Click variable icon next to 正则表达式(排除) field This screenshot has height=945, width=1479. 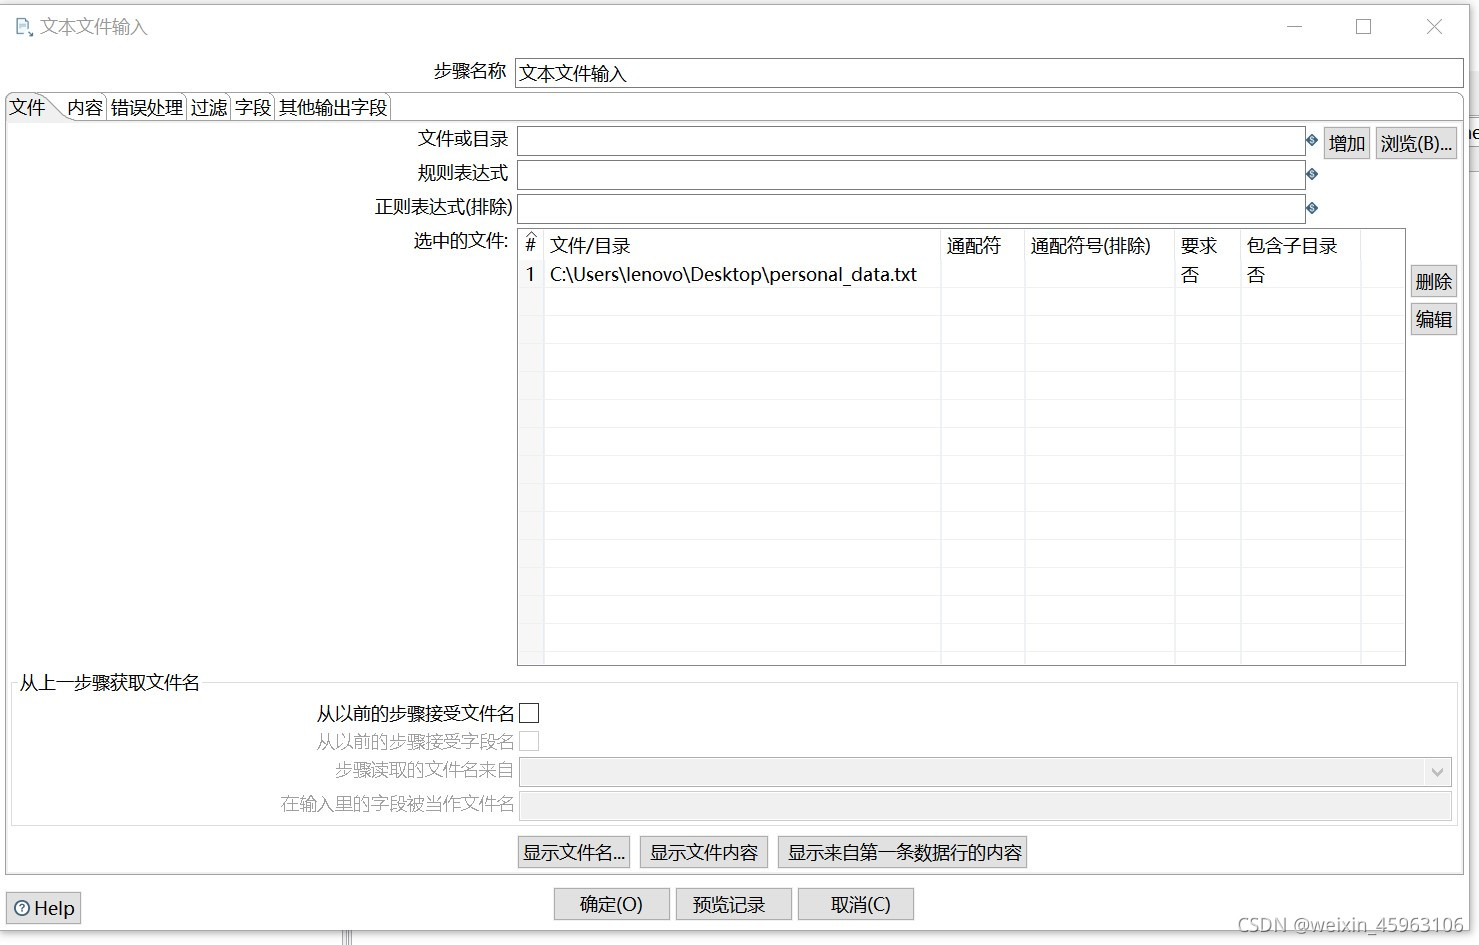coord(1312,208)
